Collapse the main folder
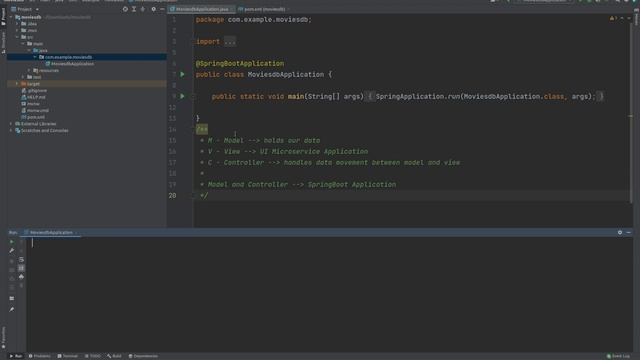 (23, 44)
